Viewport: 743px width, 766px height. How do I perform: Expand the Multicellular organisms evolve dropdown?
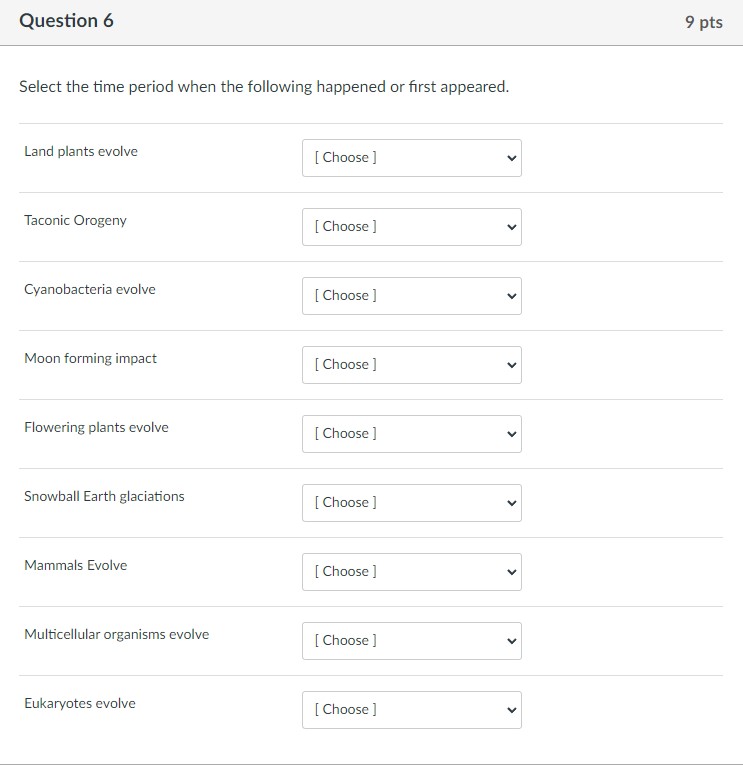pos(411,641)
